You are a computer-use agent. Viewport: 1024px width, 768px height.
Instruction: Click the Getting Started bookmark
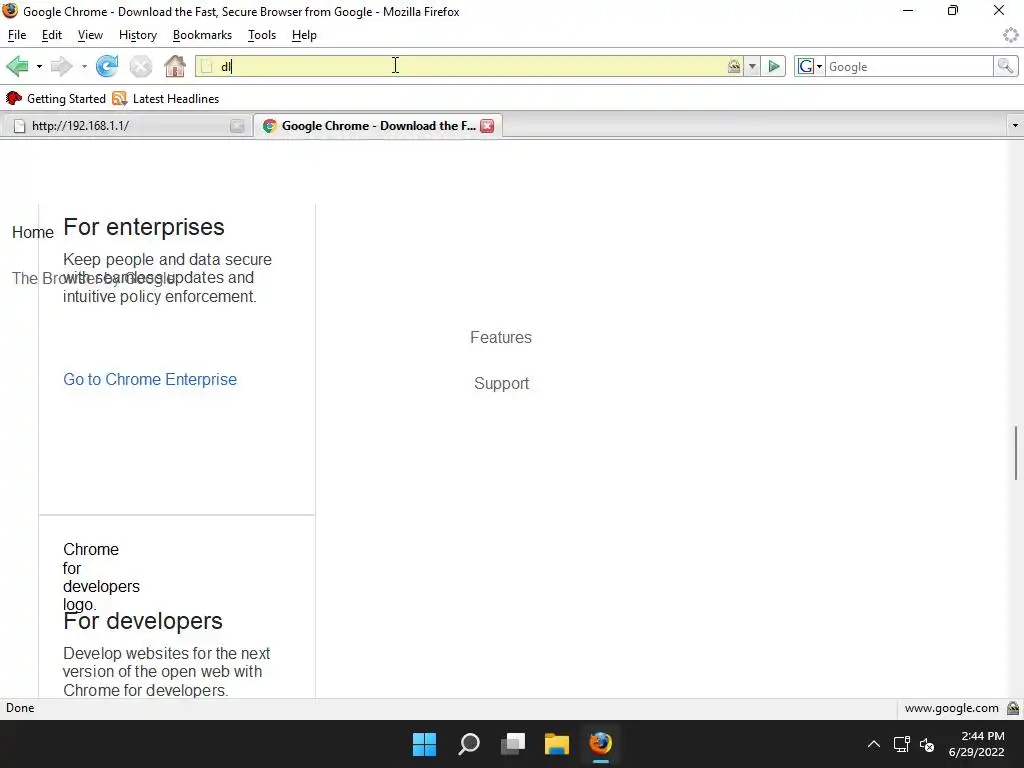pyautogui.click(x=56, y=99)
